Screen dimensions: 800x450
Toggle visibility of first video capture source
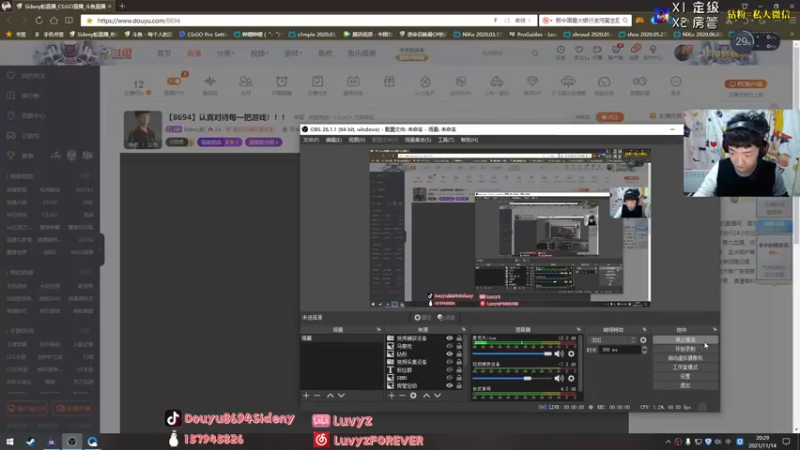point(449,338)
